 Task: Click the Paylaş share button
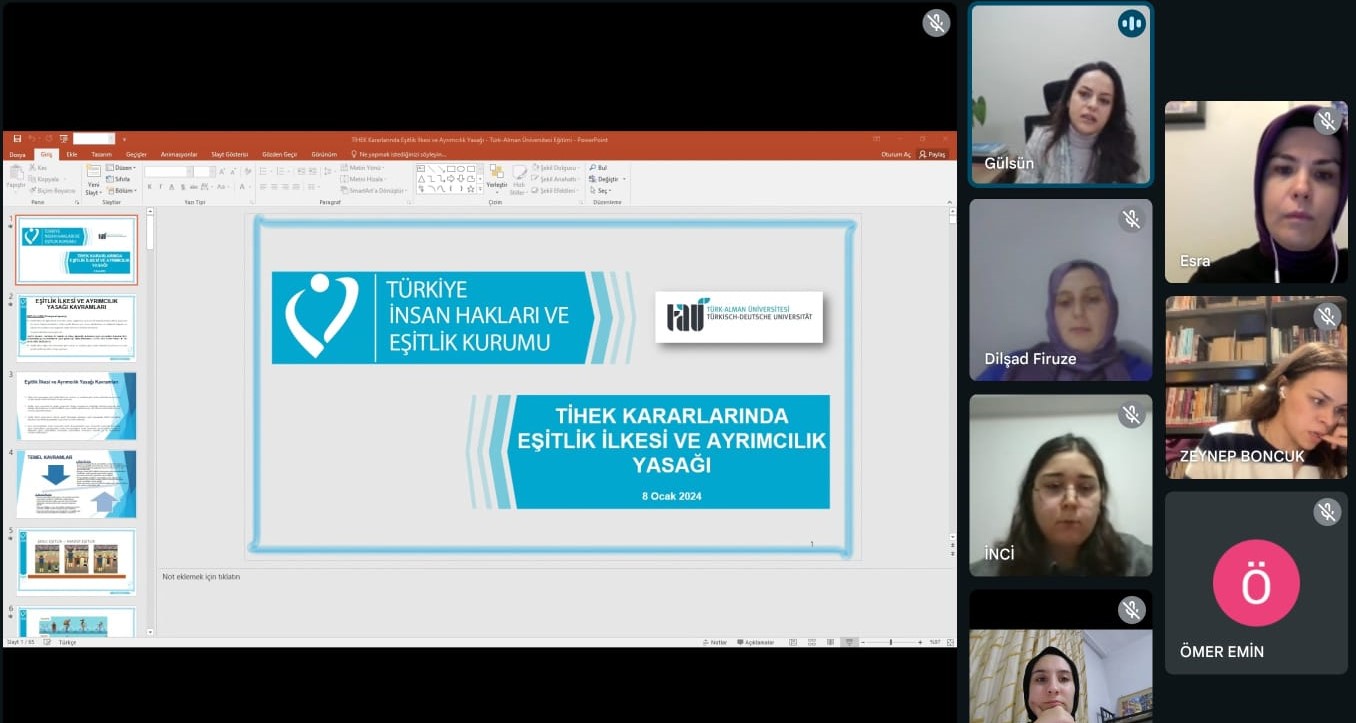tap(933, 155)
